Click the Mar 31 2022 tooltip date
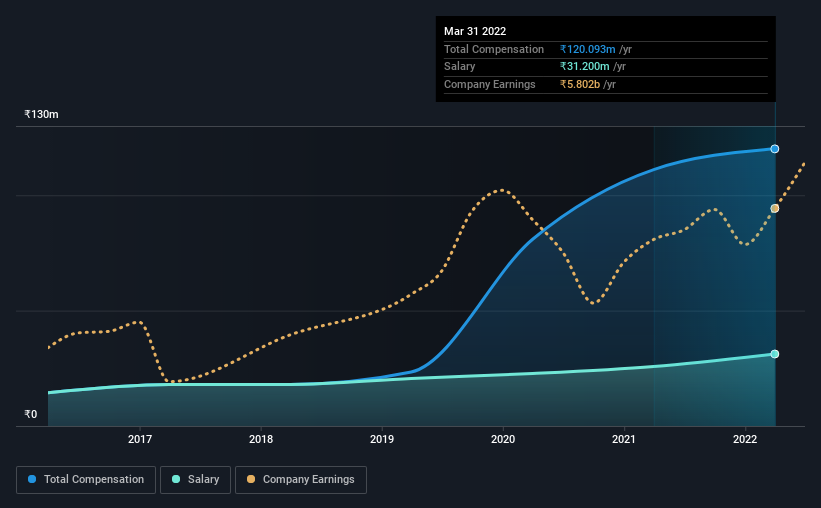Image resolution: width=821 pixels, height=508 pixels. pyautogui.click(x=475, y=31)
